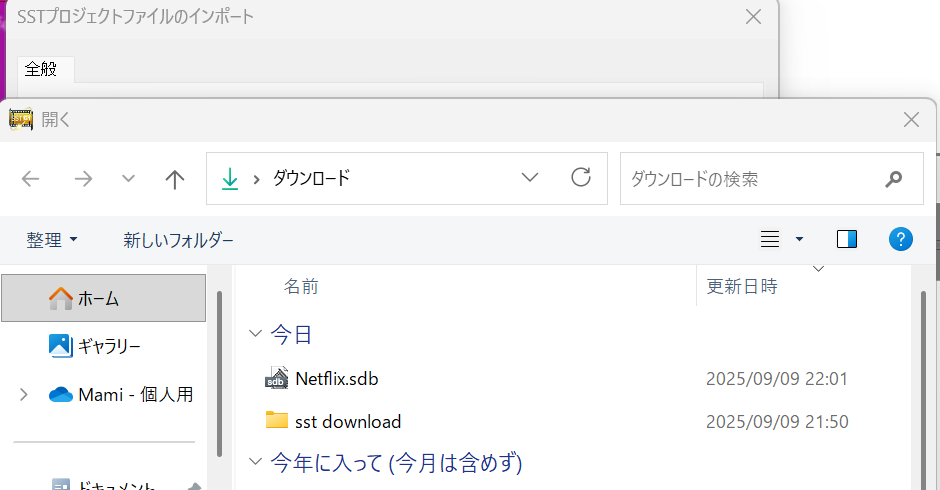Click the forward navigation arrow
Image resolution: width=940 pixels, height=490 pixels.
(83, 179)
